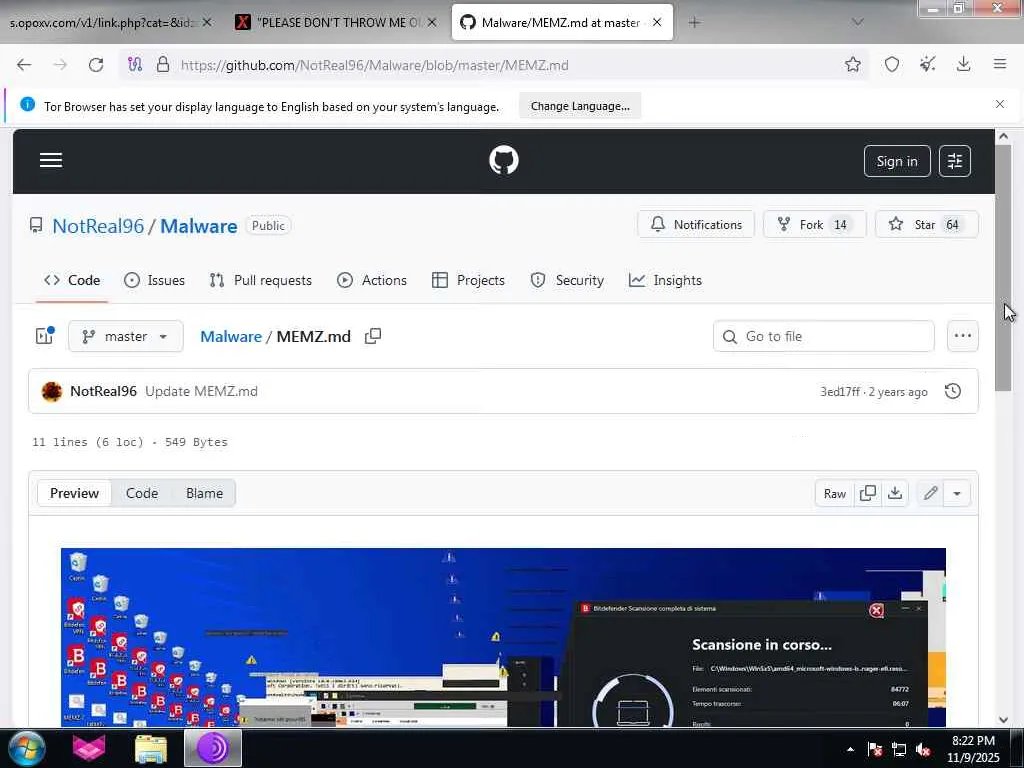
Task: Fork the repository with Fork button
Action: [814, 225]
